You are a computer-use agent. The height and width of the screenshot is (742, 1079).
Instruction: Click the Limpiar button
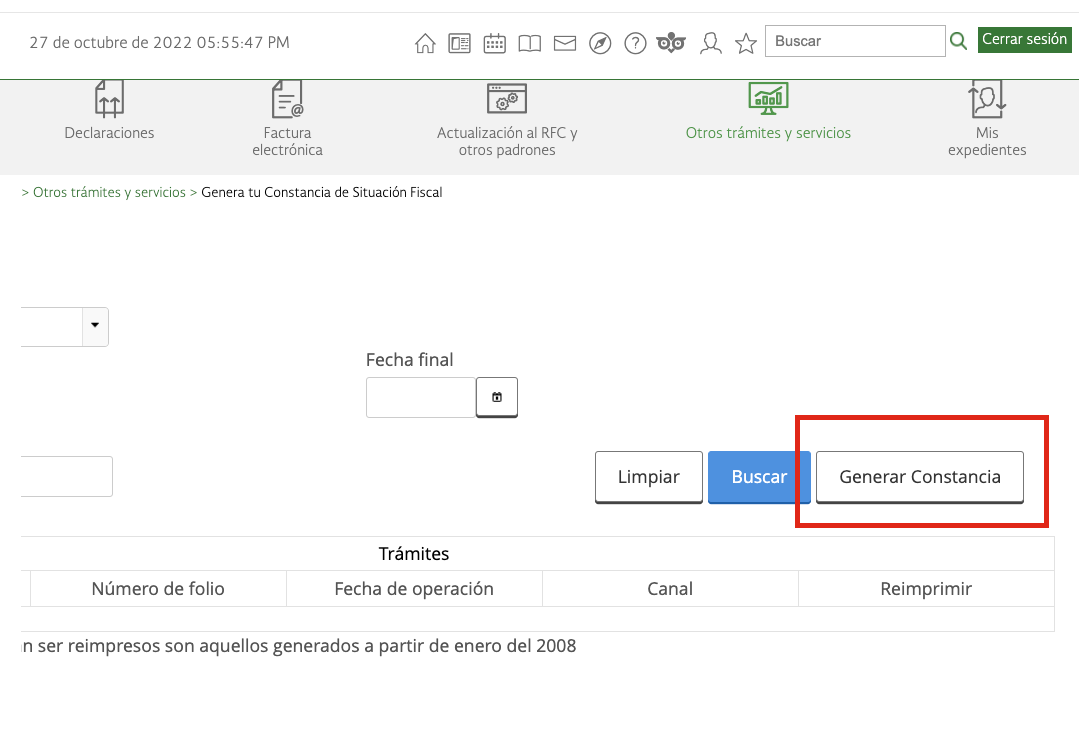click(648, 477)
